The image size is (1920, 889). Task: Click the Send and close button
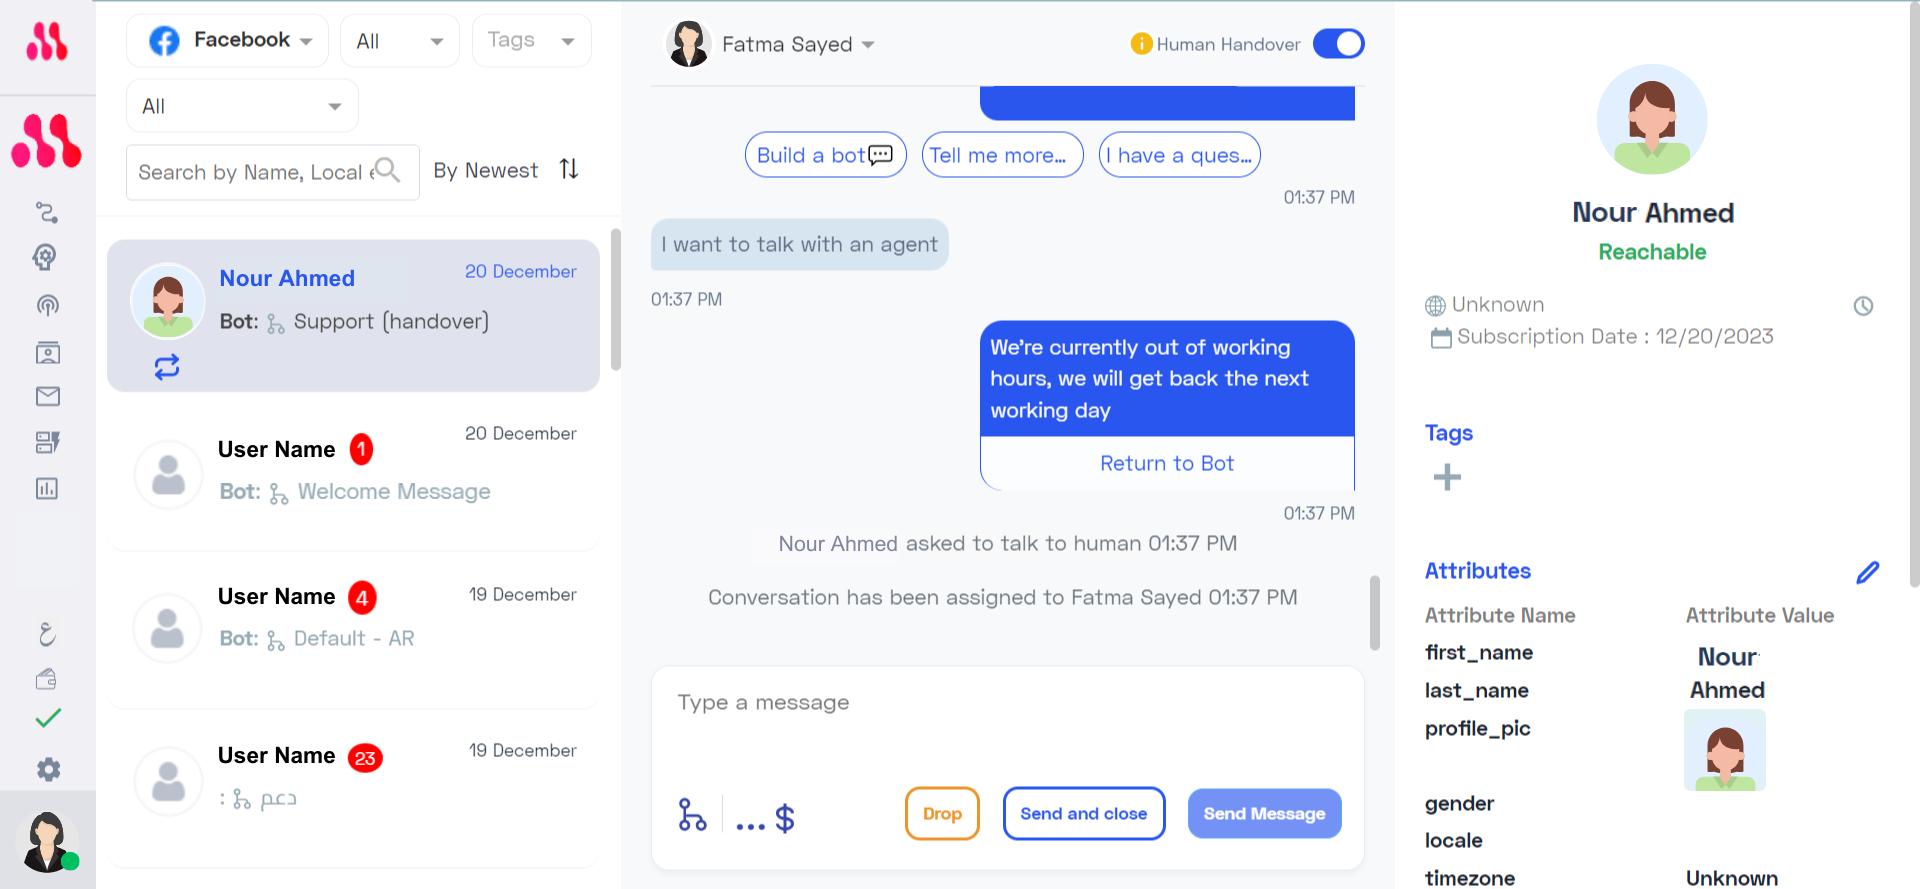1084,813
